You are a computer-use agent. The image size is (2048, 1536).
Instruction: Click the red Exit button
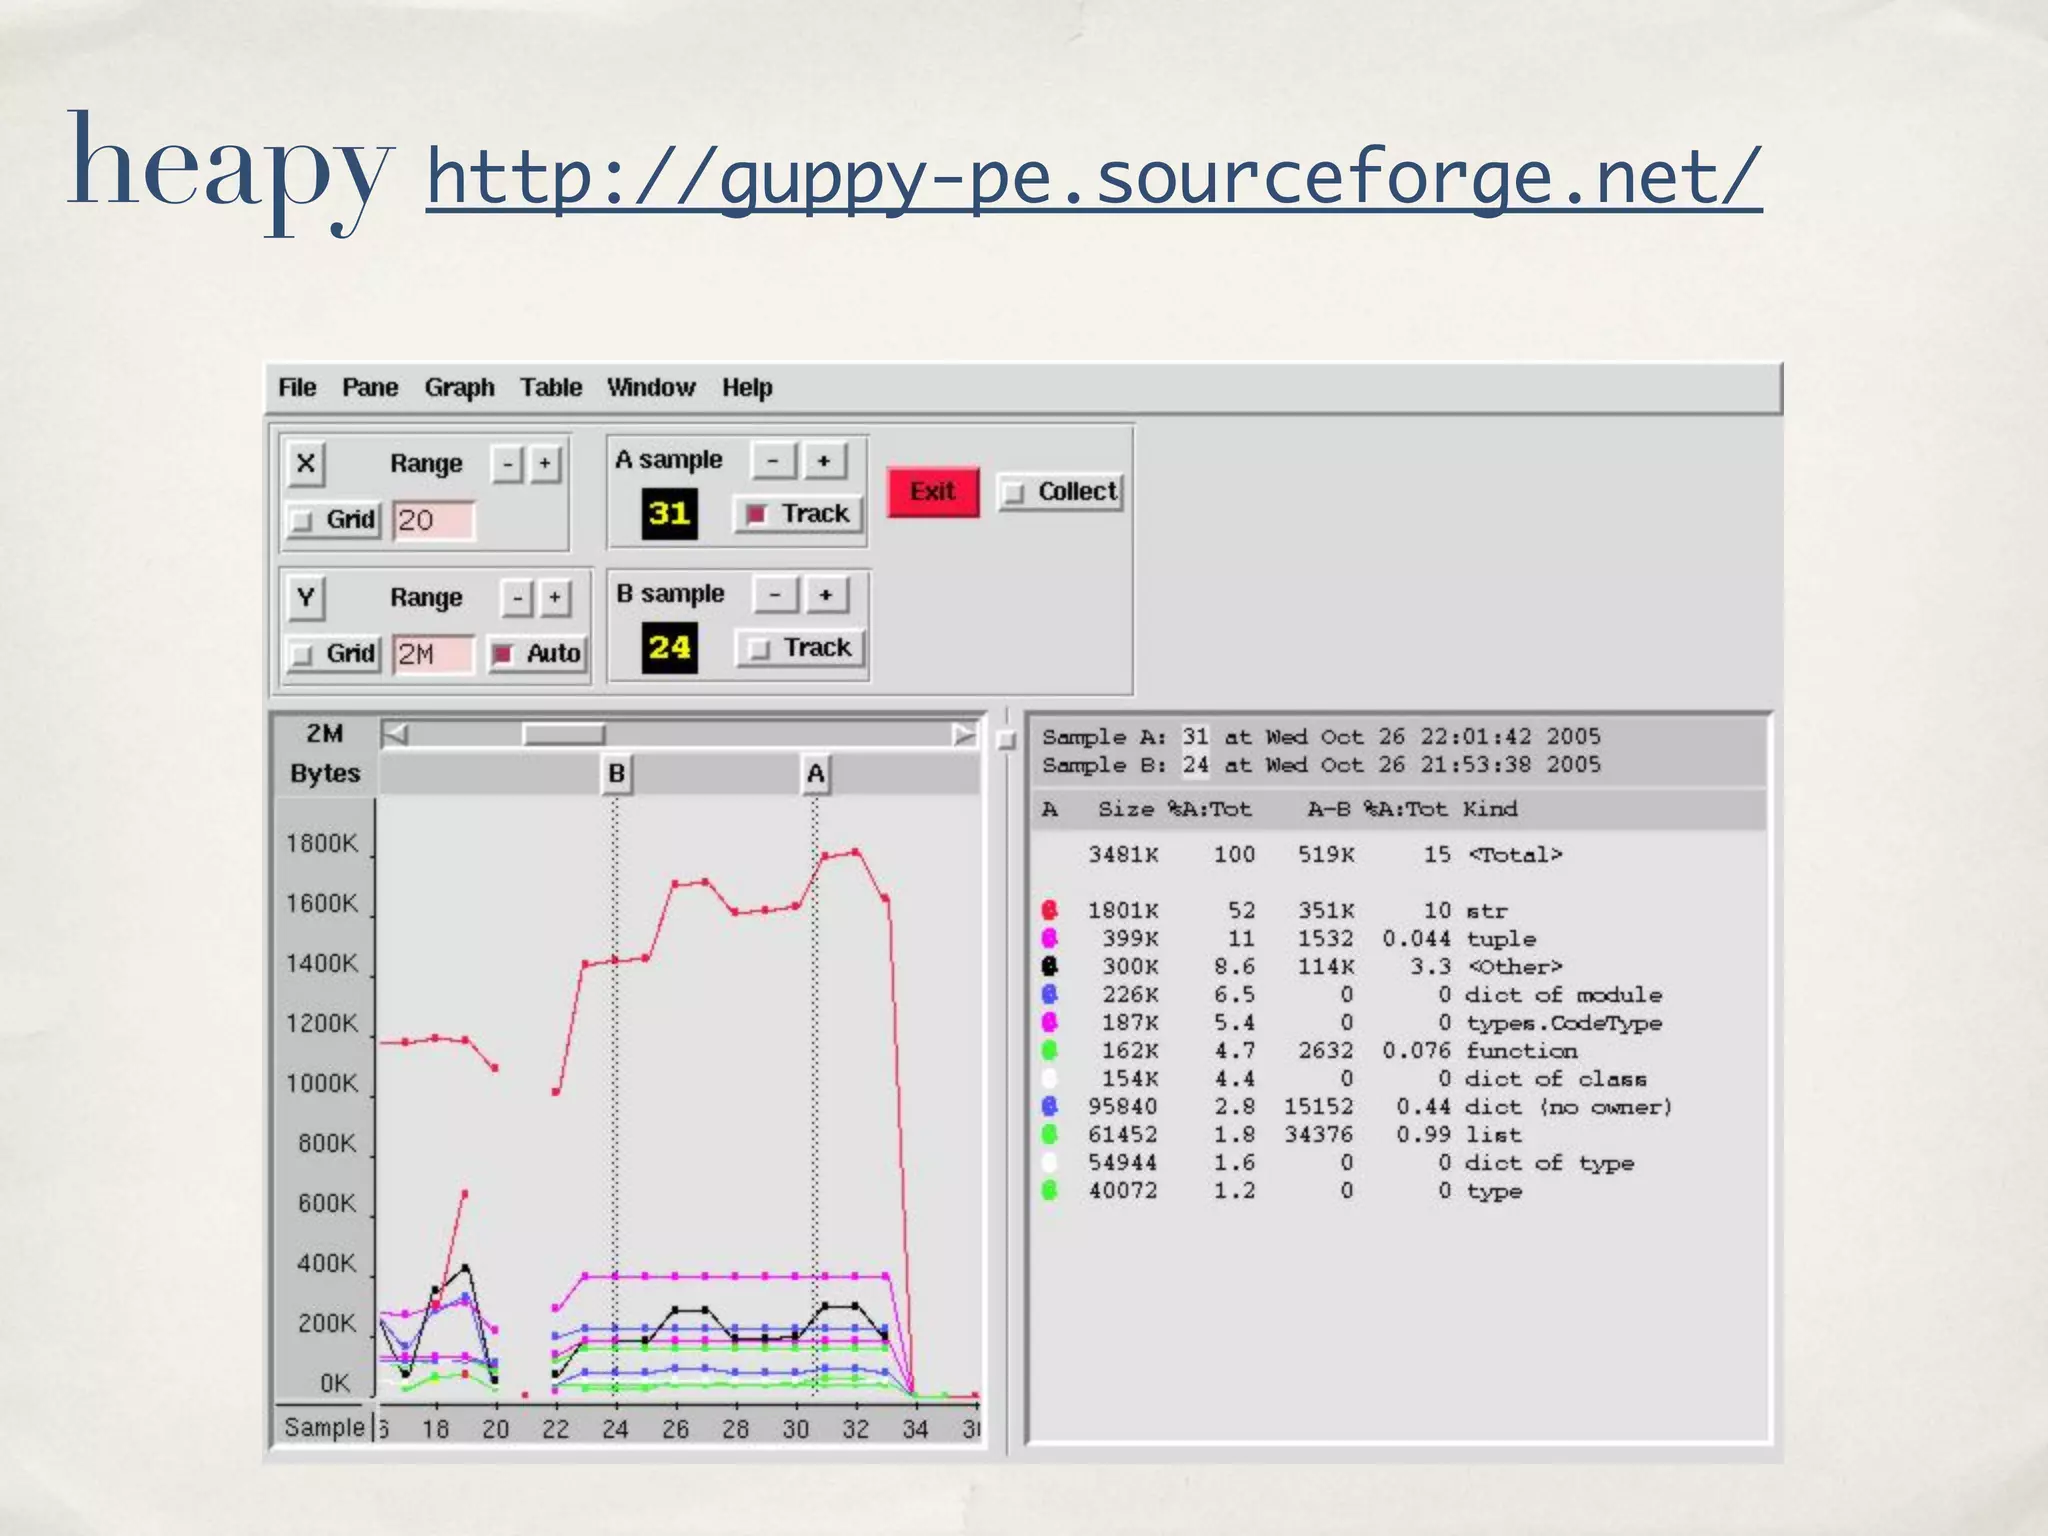point(932,491)
